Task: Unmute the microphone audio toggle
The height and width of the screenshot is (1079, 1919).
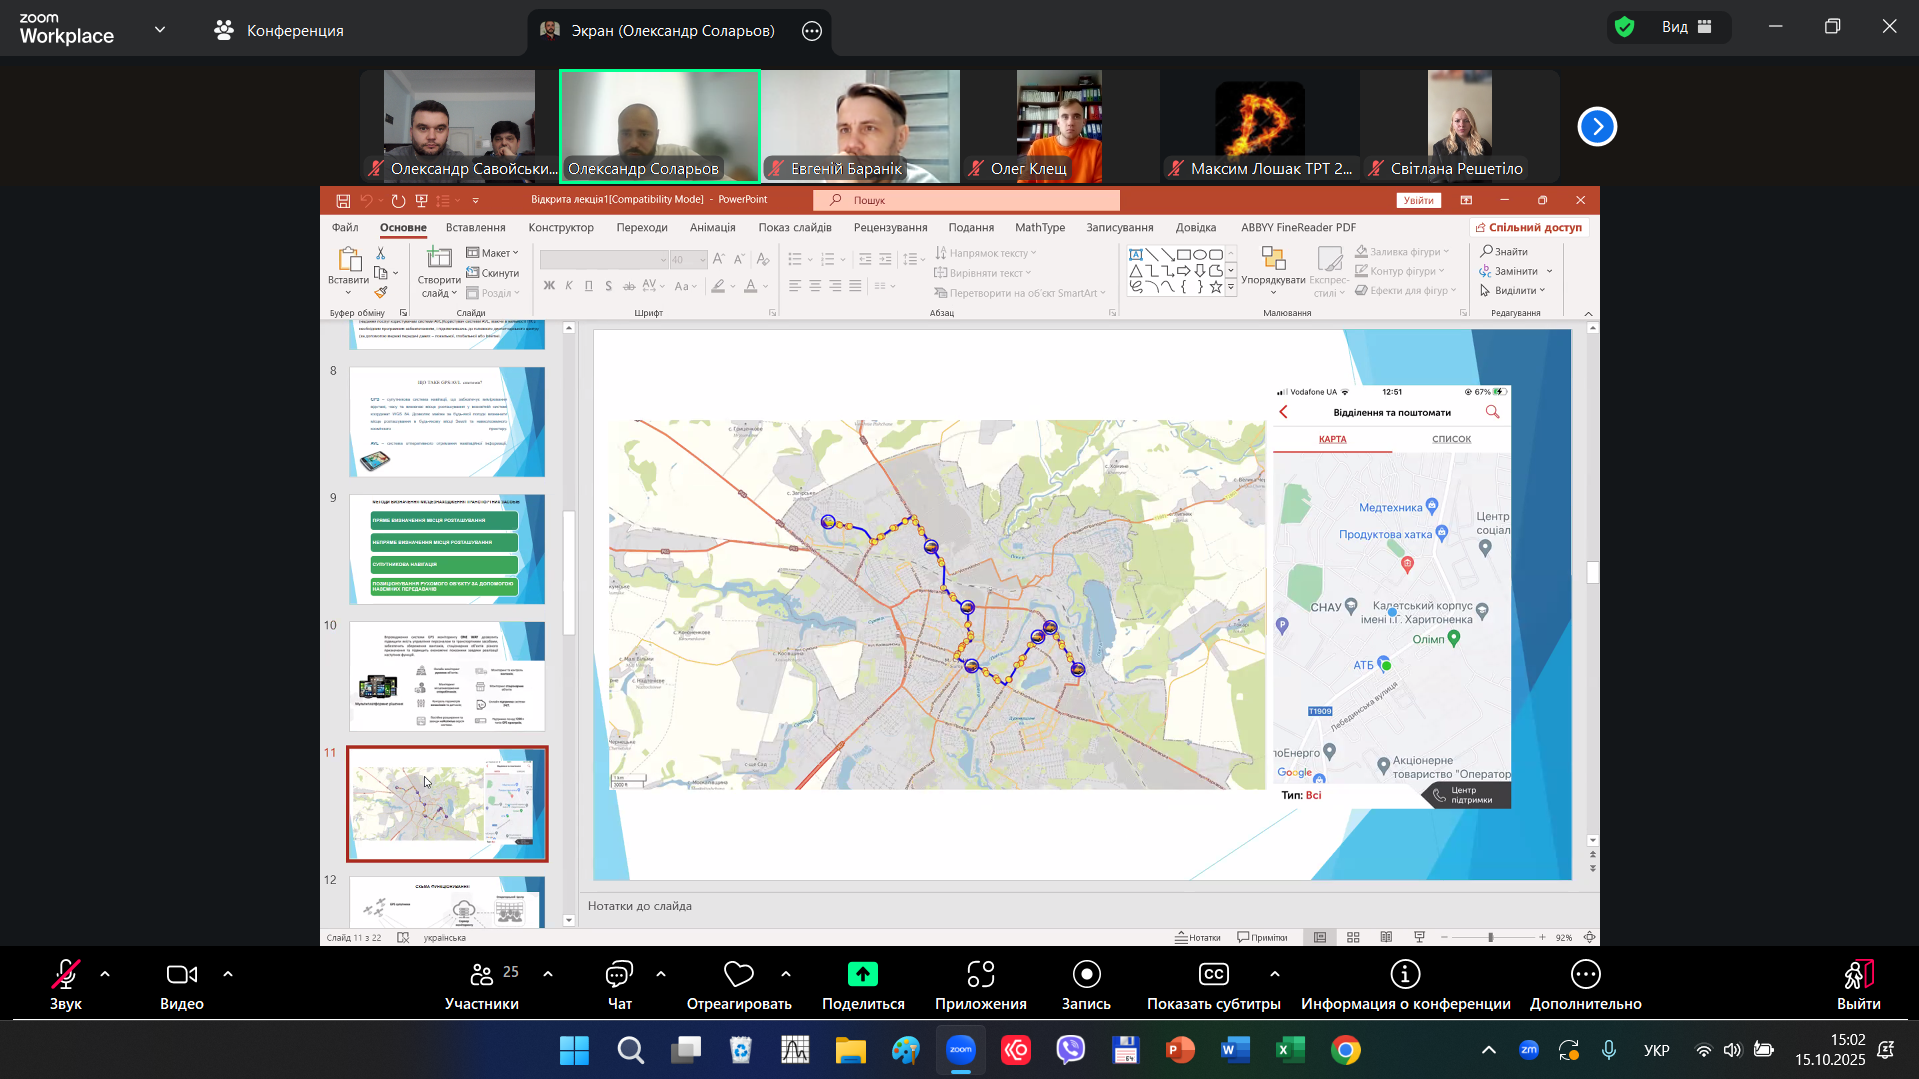Action: coord(66,975)
